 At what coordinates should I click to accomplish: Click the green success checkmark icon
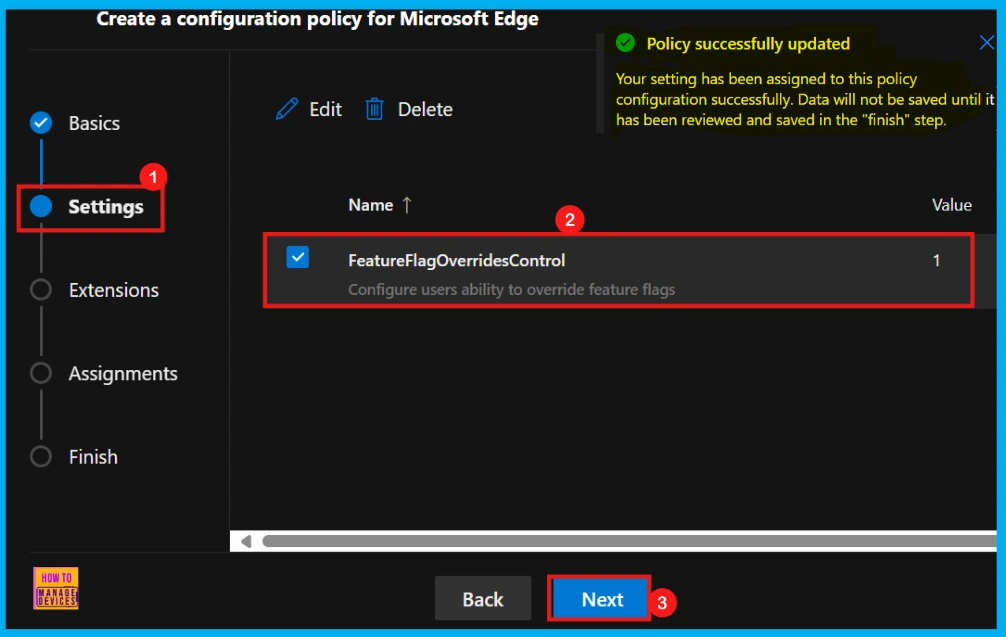click(625, 43)
